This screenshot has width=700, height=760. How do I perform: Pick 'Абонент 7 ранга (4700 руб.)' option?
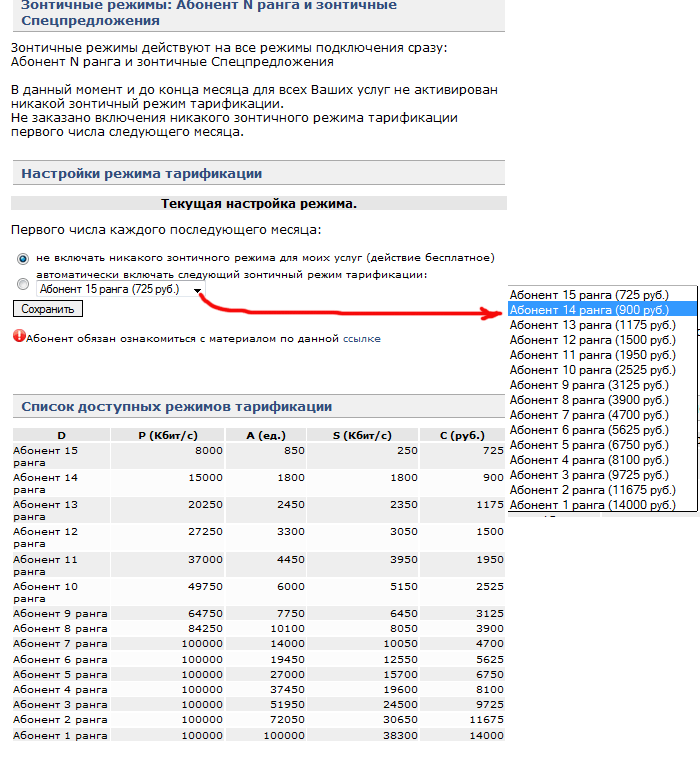coord(603,415)
